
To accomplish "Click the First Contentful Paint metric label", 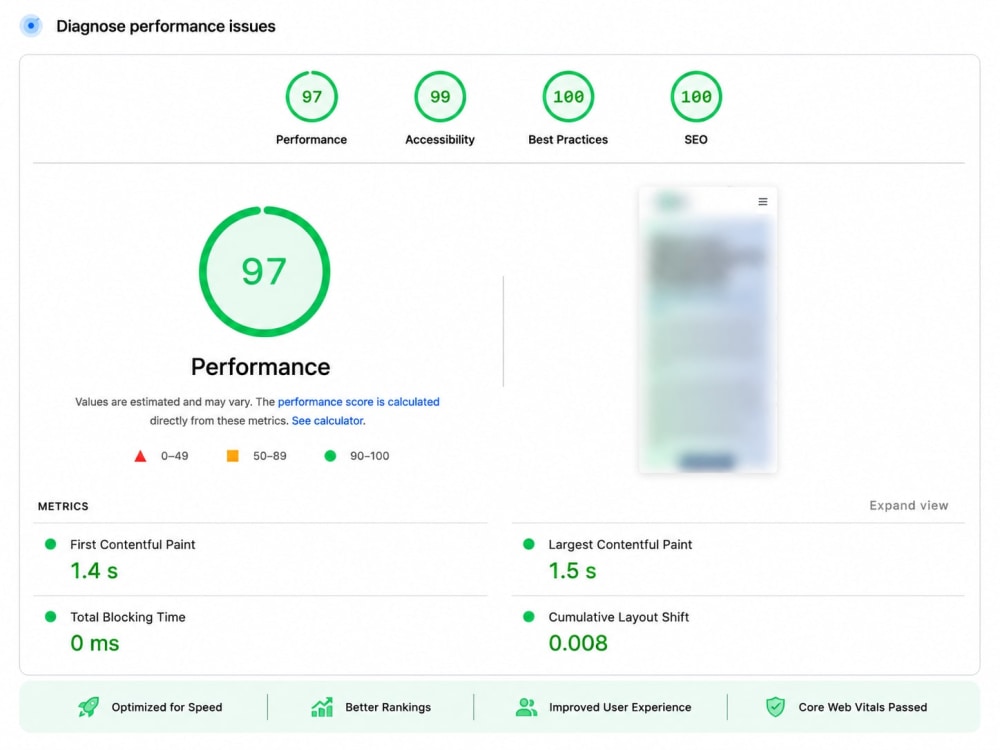I will pos(133,545).
